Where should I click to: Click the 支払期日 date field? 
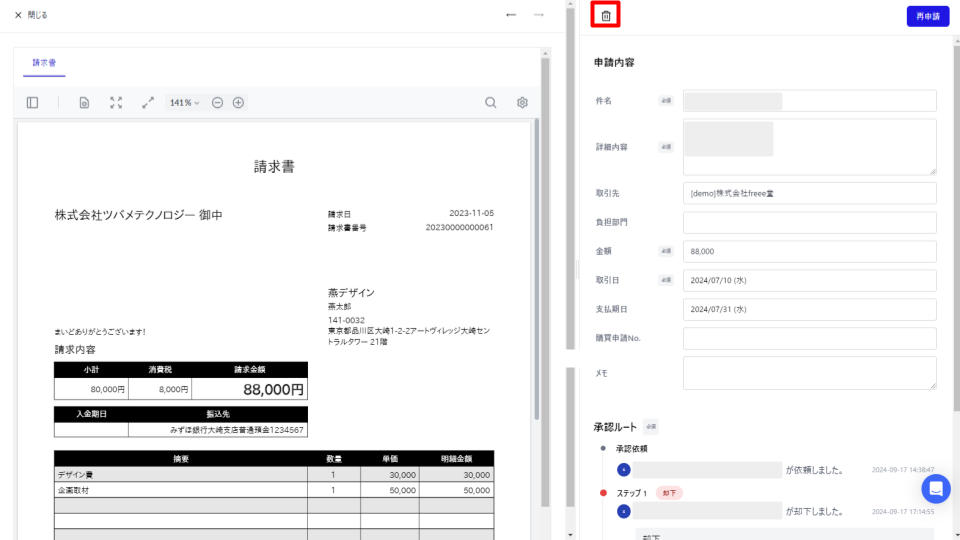[x=809, y=309]
